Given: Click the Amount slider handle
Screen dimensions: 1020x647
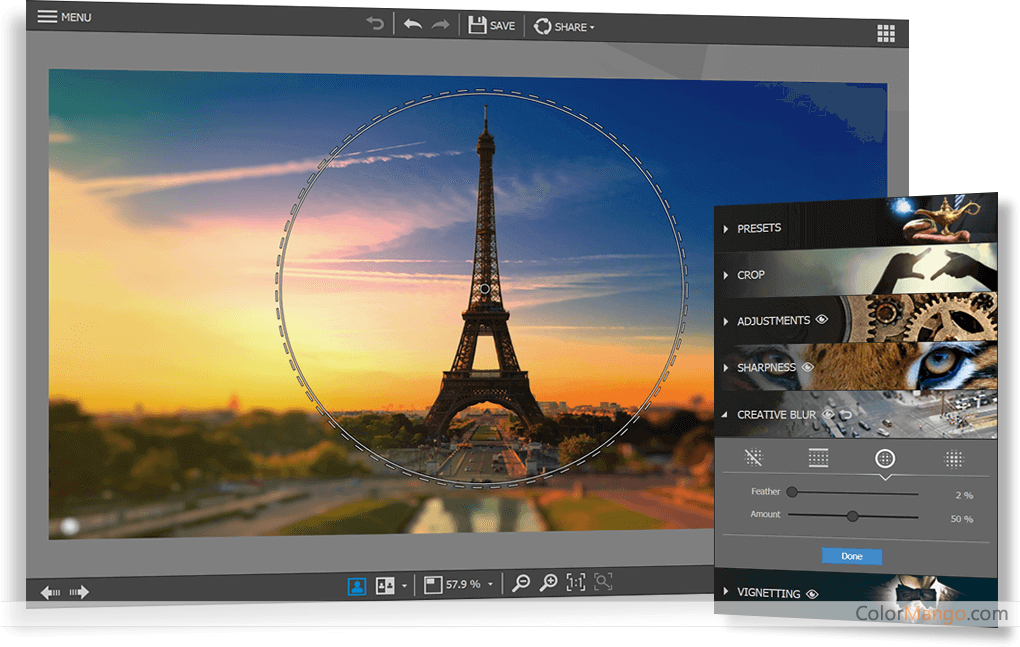Looking at the screenshot, I should (852, 516).
